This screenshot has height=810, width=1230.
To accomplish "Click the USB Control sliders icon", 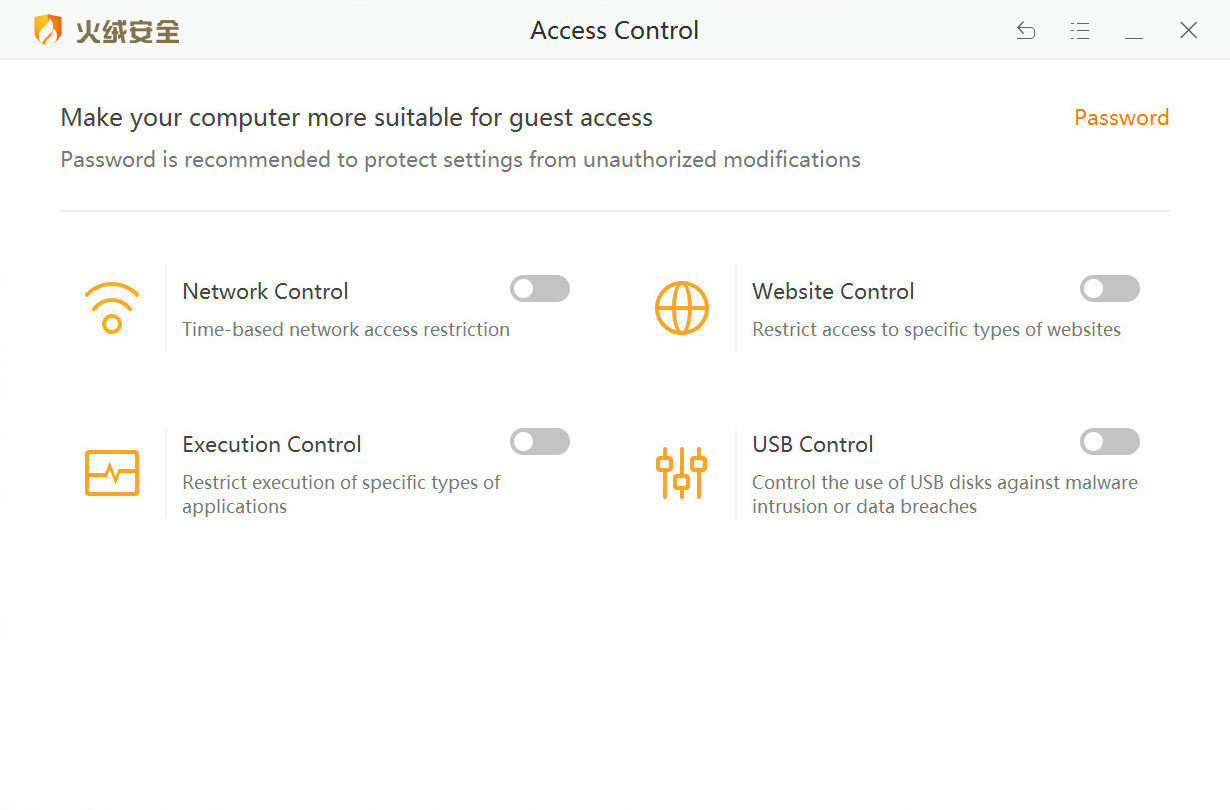I will click(x=682, y=473).
